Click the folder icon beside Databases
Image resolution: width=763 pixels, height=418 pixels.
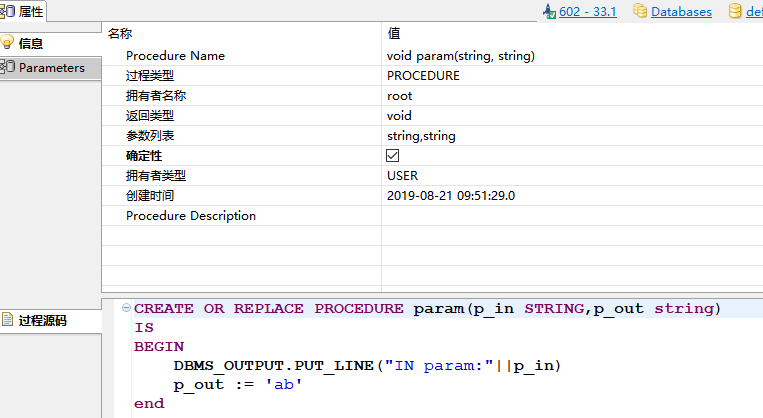639,12
